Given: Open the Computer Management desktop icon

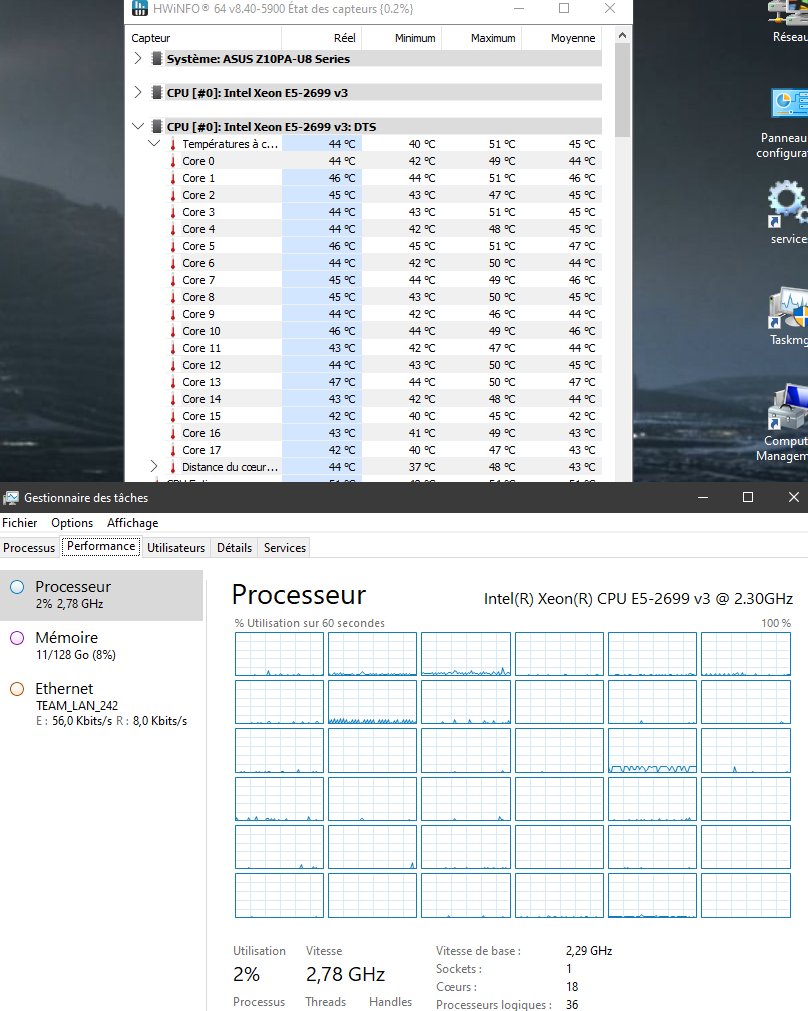Looking at the screenshot, I should 788,407.
